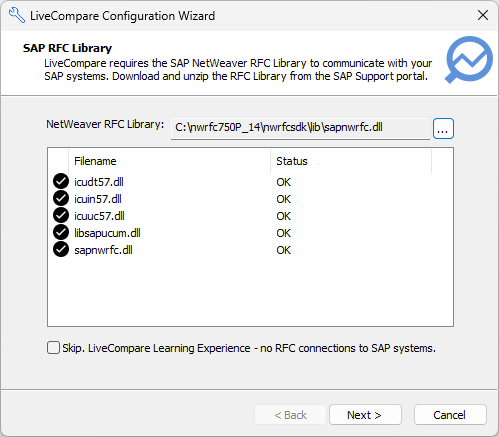499x437 pixels.
Task: Close the LiveCompare Configuration Wizard window
Action: (x=483, y=15)
